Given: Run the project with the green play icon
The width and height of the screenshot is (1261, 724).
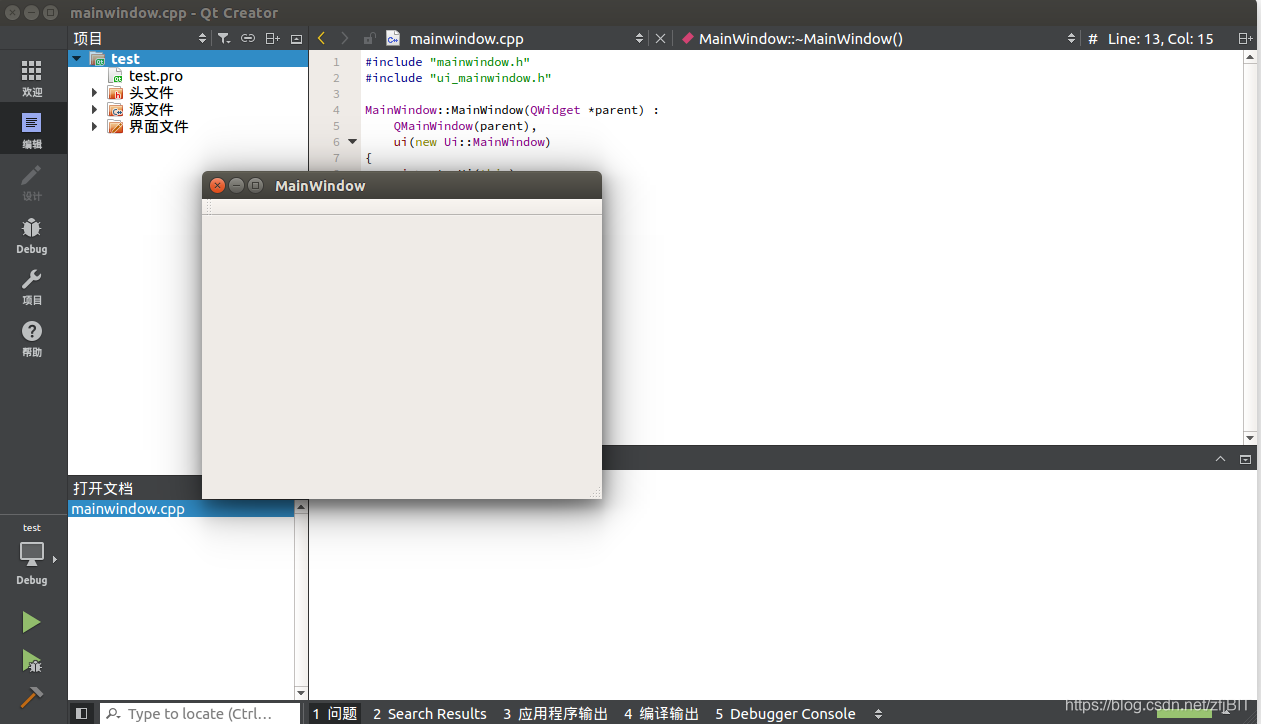Looking at the screenshot, I should point(31,621).
